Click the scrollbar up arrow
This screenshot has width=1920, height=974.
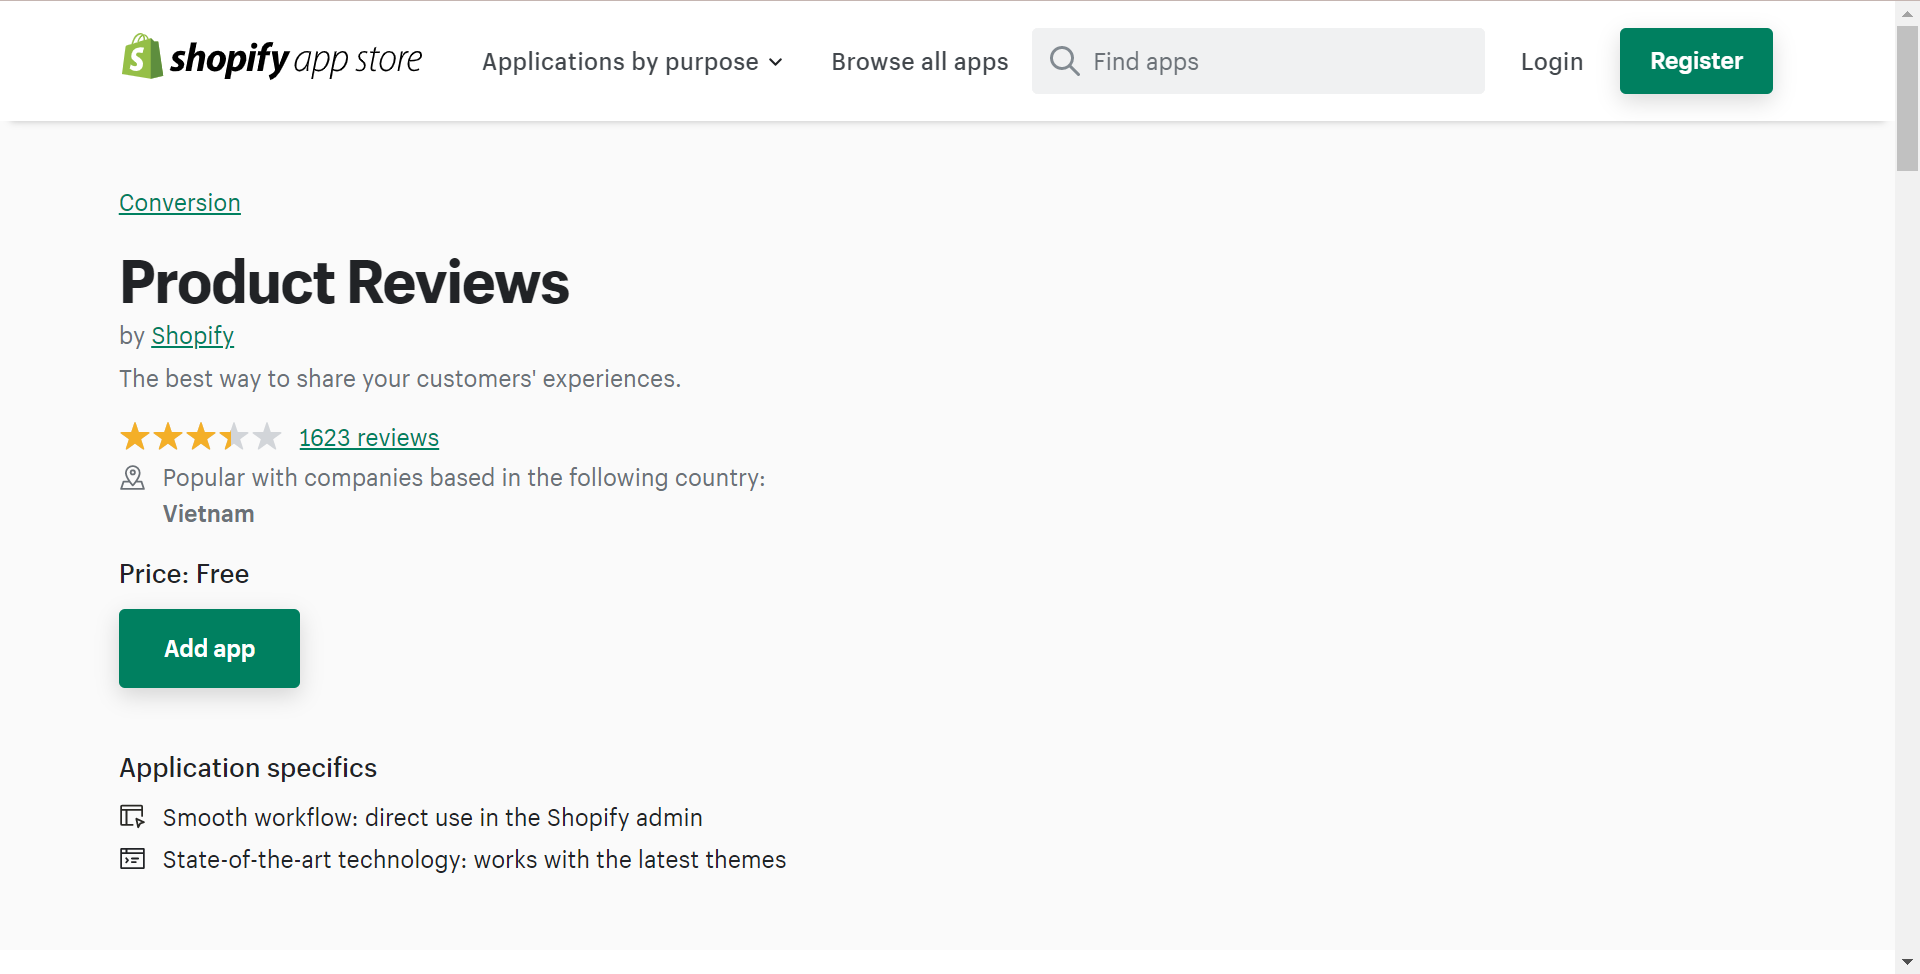pyautogui.click(x=1907, y=13)
